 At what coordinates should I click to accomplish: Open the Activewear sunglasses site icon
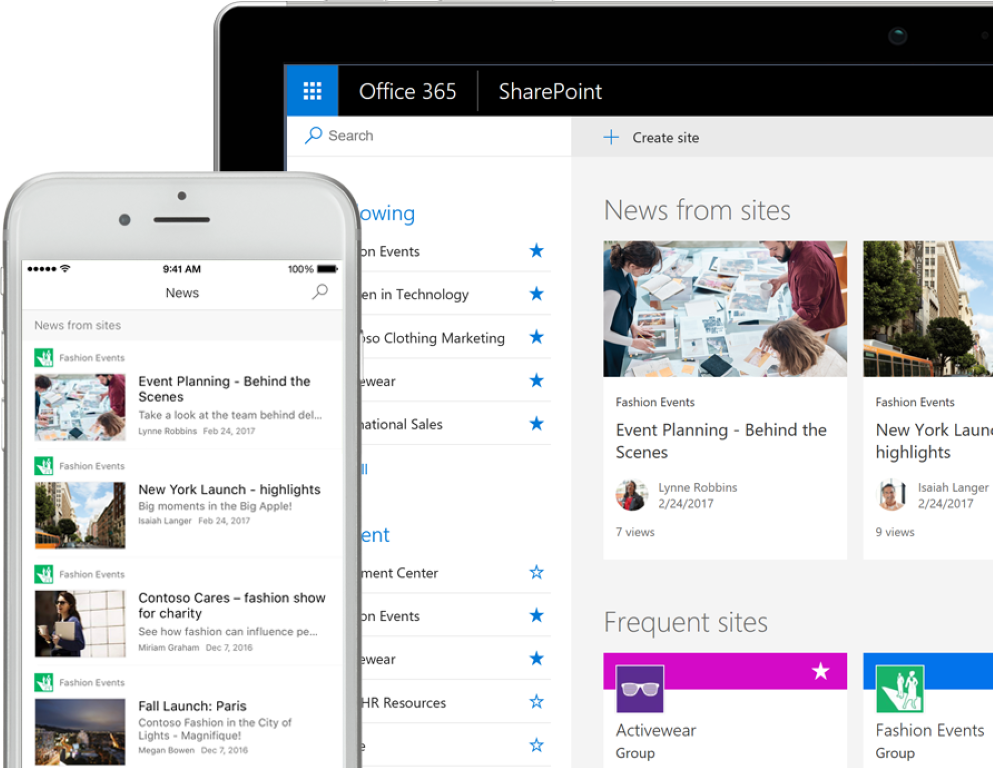tap(640, 689)
